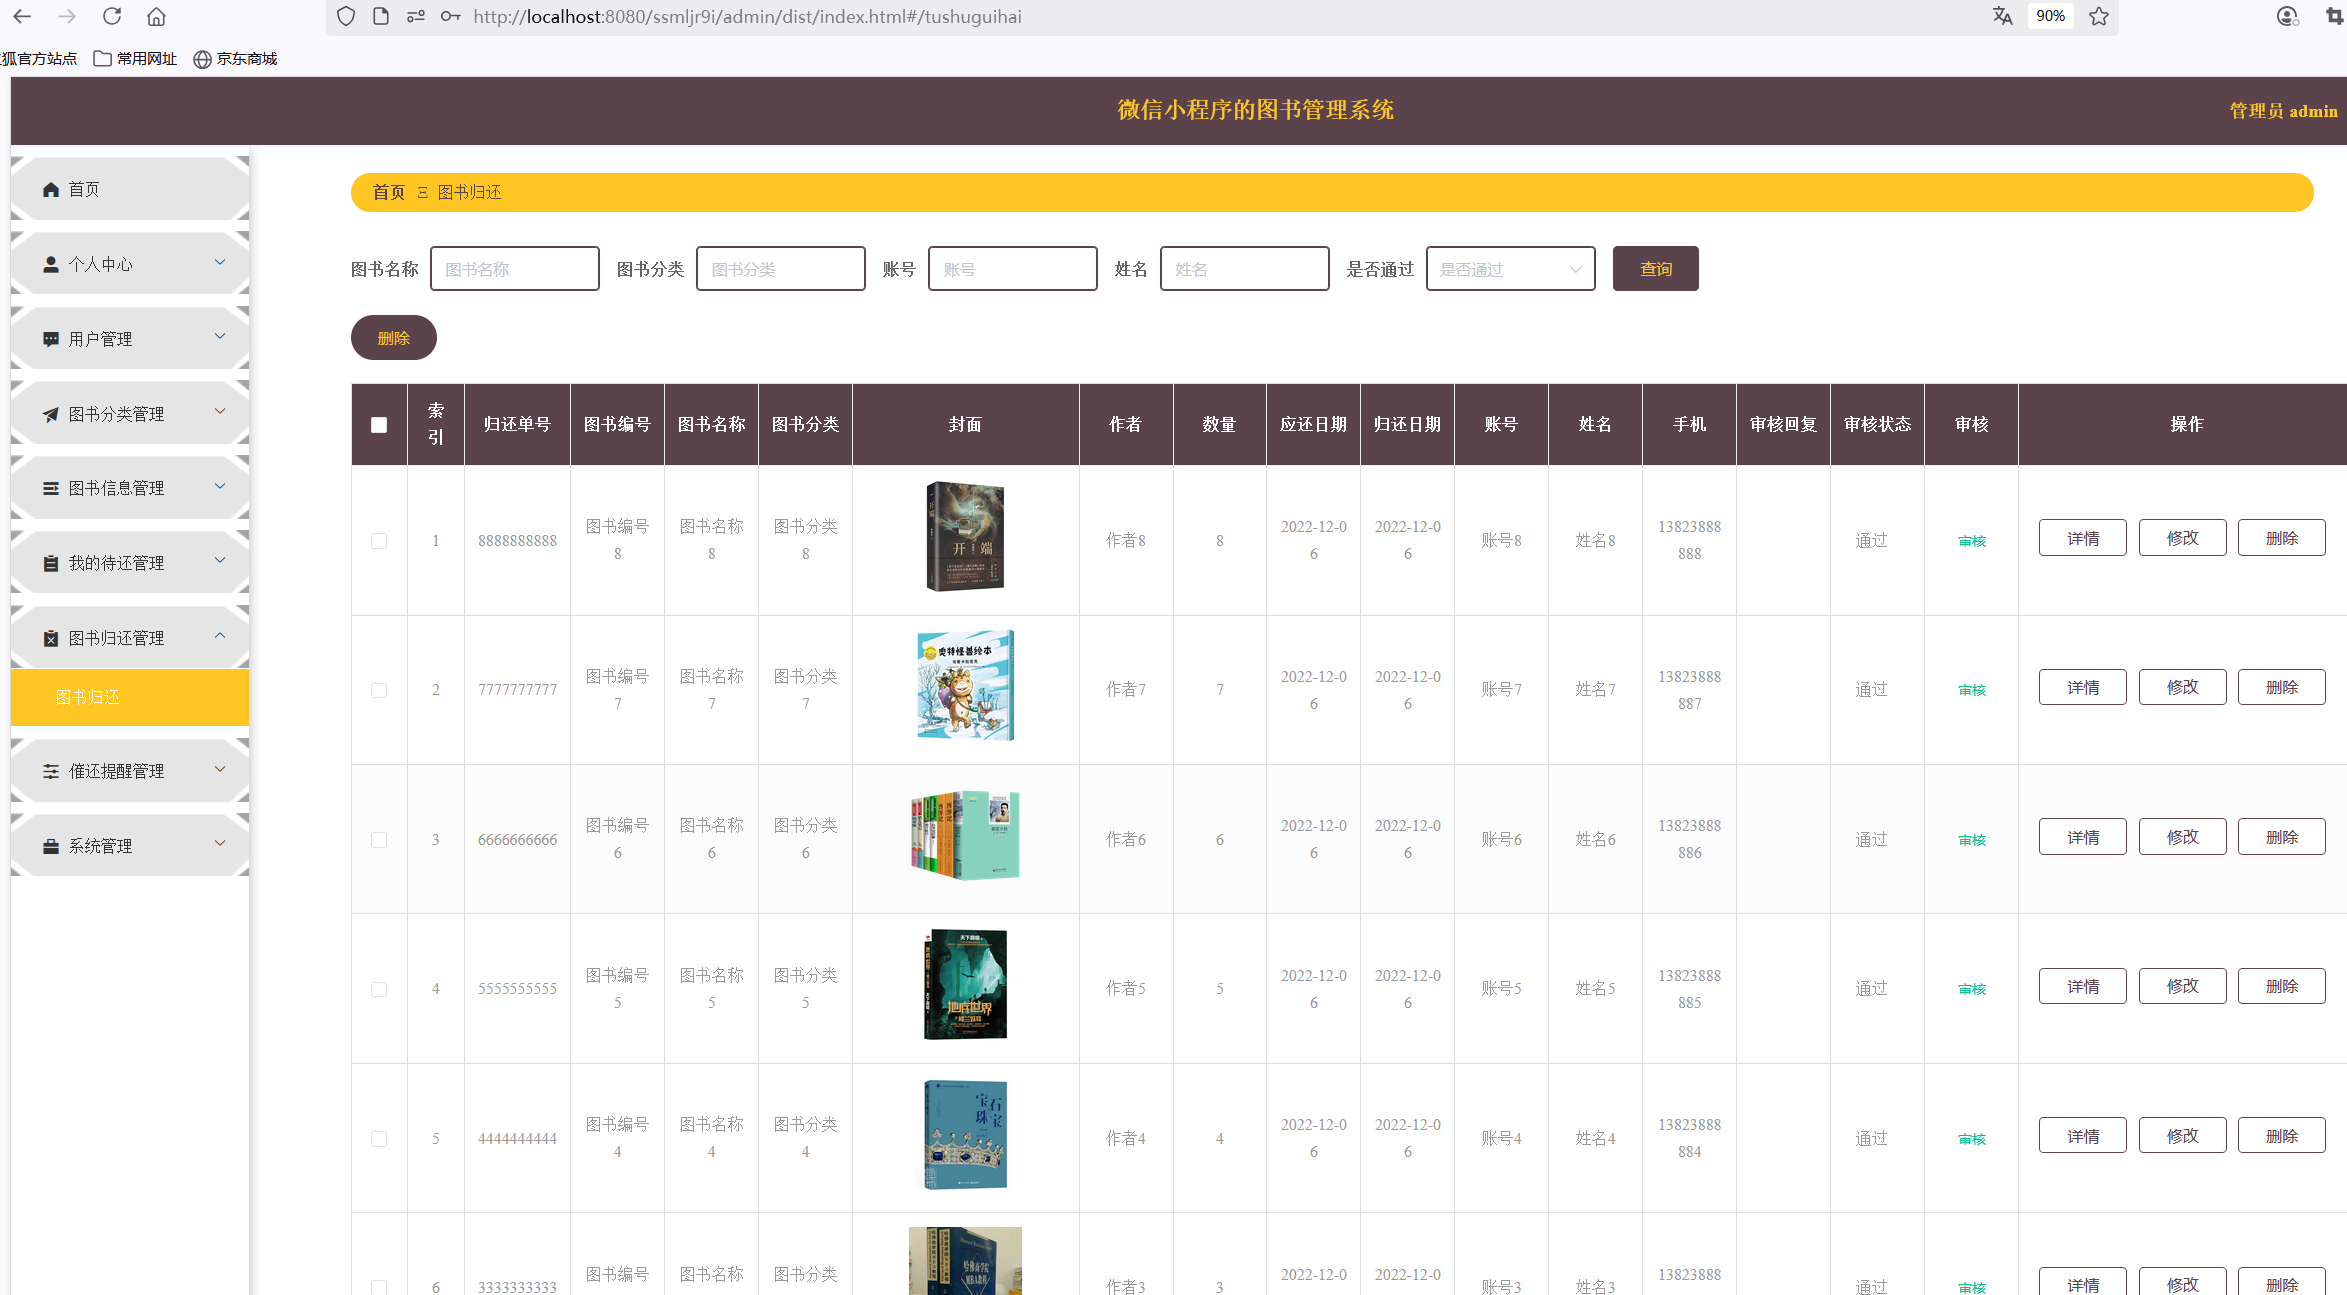
Task: Check the row checkbox for 归还单号 8888888888
Action: click(379, 541)
